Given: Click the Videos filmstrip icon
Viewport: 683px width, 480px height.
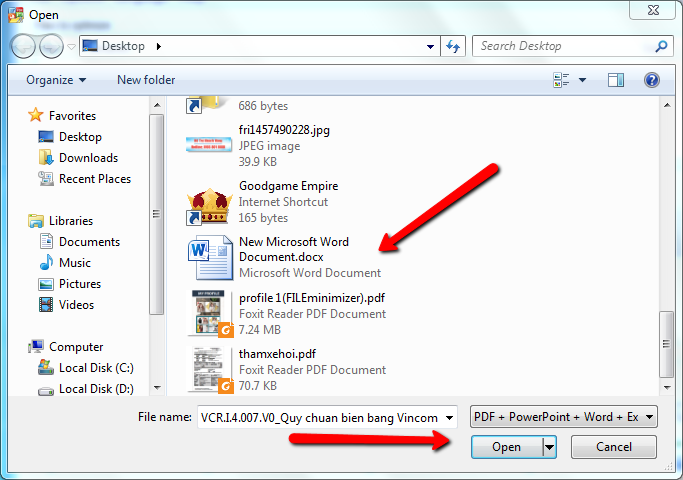Looking at the screenshot, I should (46, 305).
